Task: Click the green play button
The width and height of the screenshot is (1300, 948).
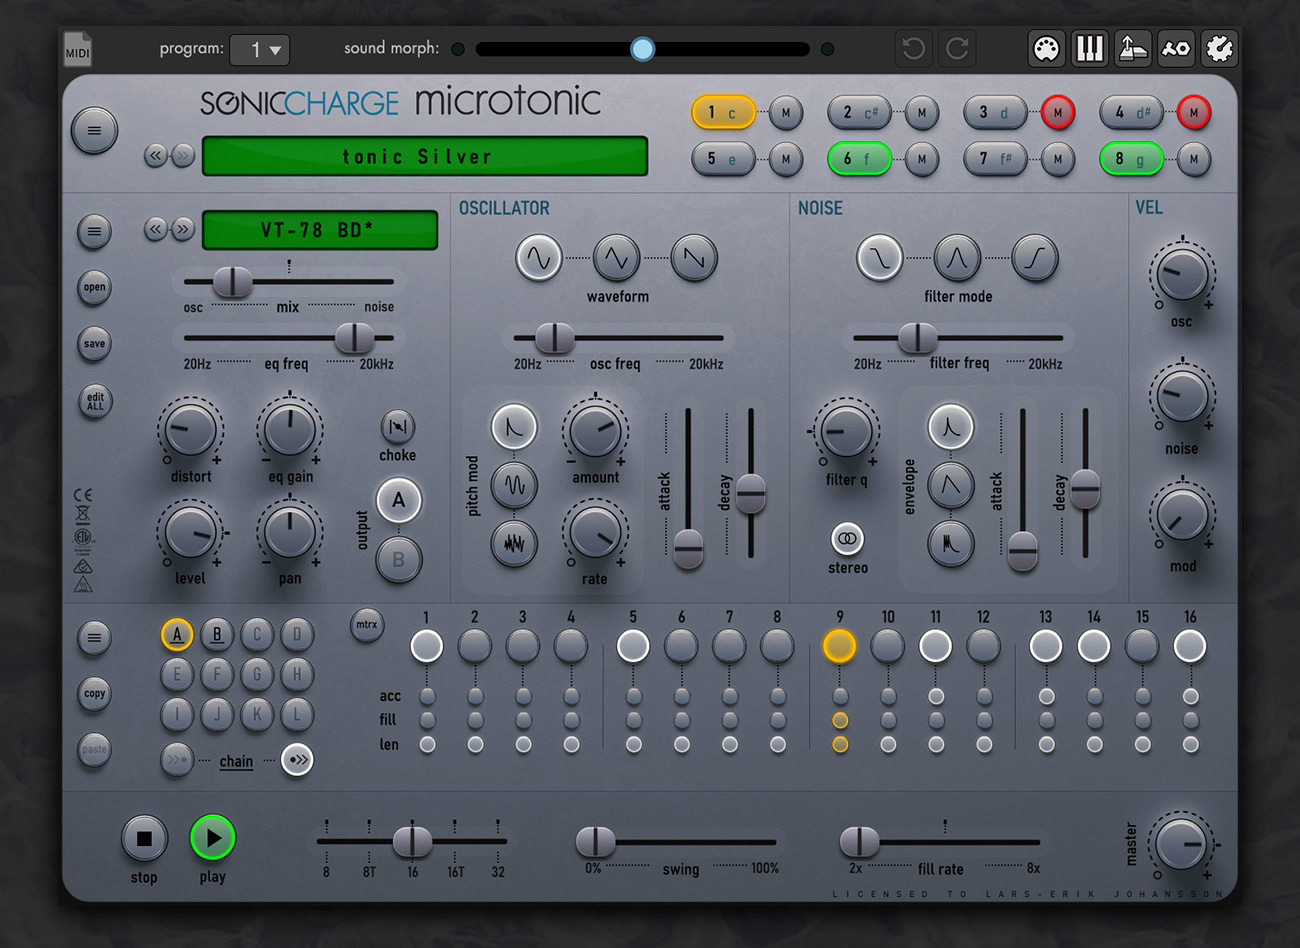Action: [212, 838]
